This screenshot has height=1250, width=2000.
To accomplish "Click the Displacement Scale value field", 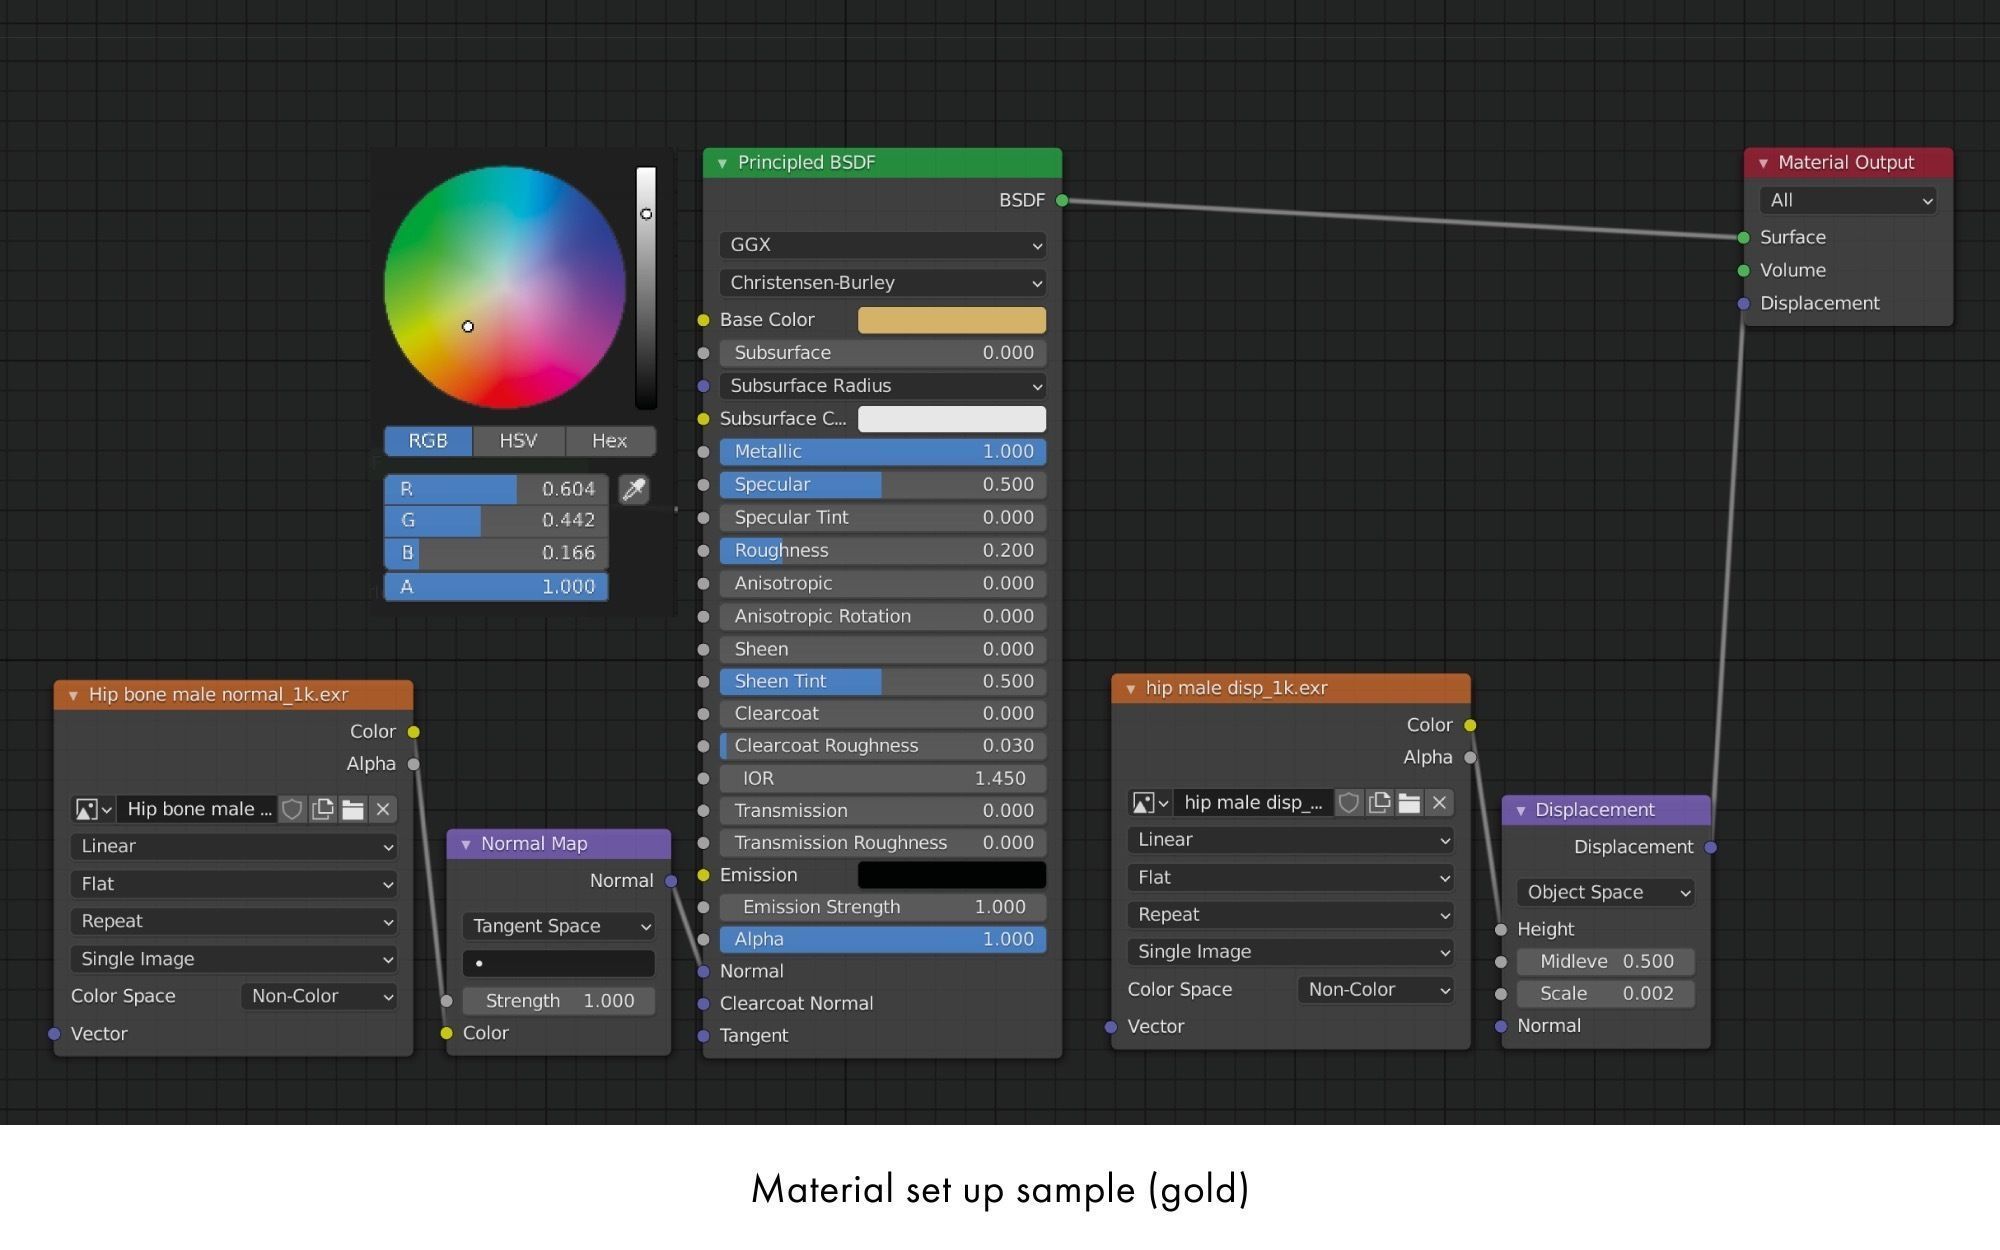I will [1605, 993].
